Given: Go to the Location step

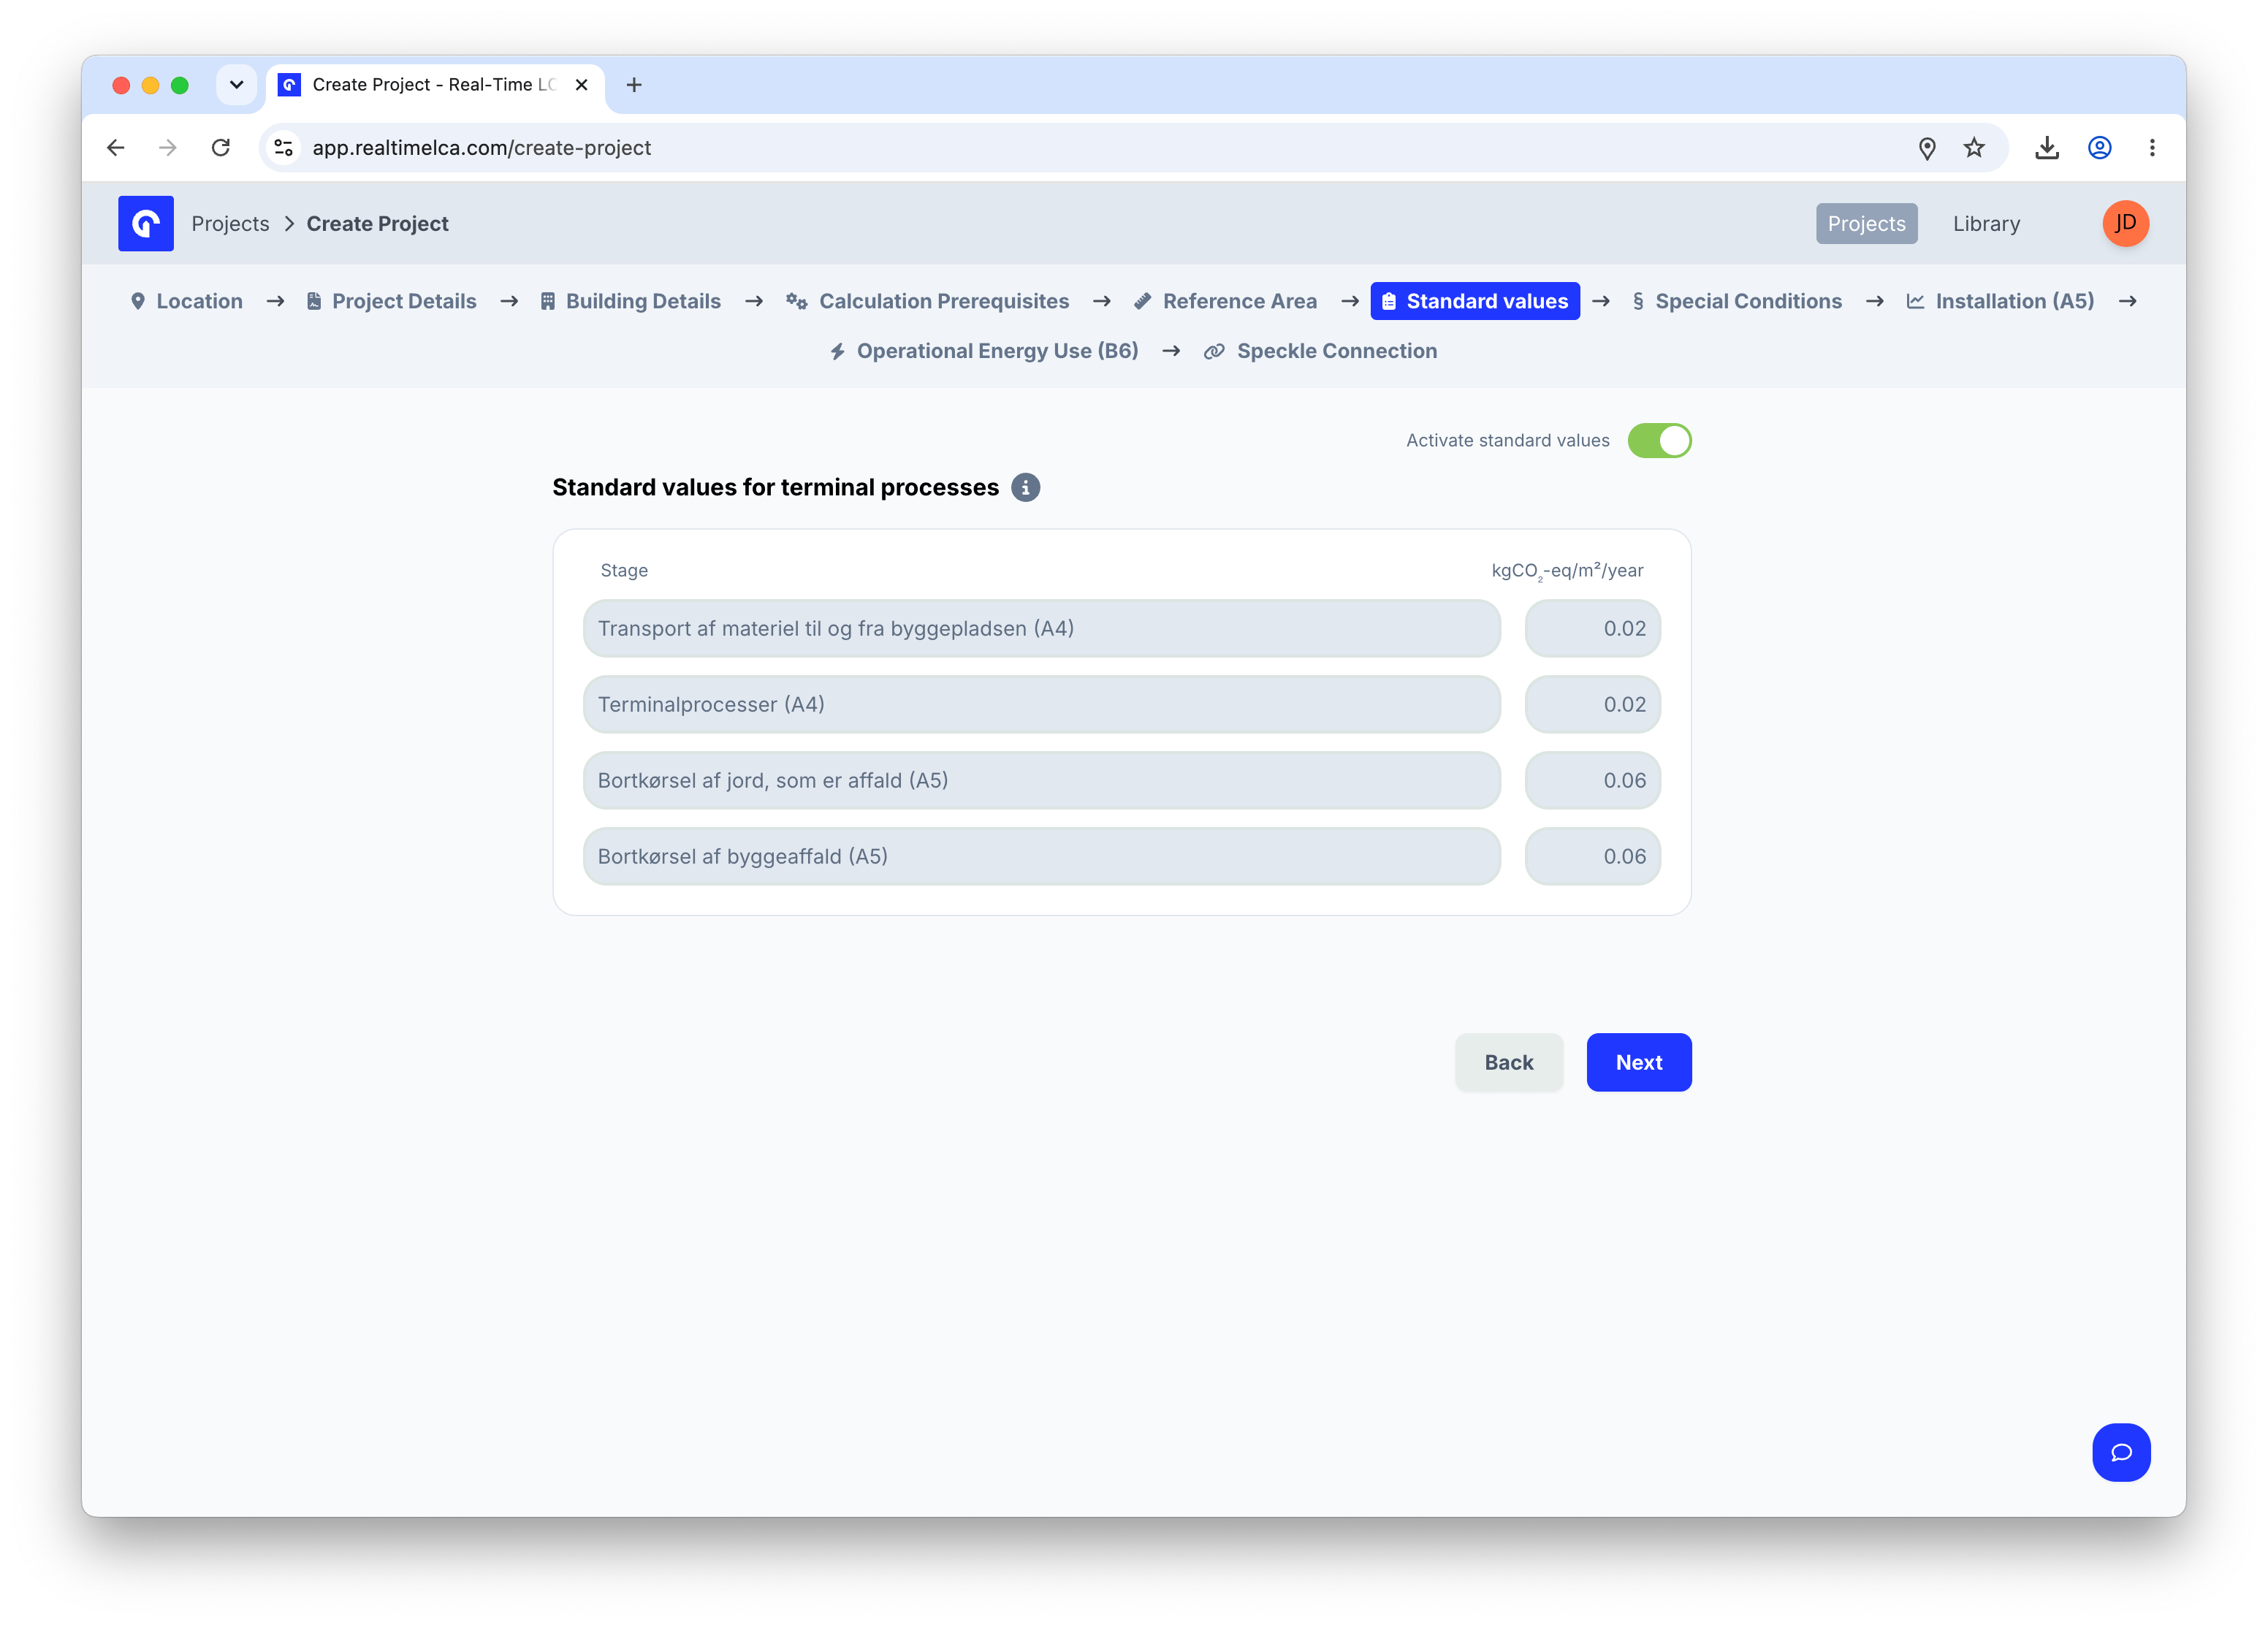Looking at the screenshot, I should (x=186, y=301).
